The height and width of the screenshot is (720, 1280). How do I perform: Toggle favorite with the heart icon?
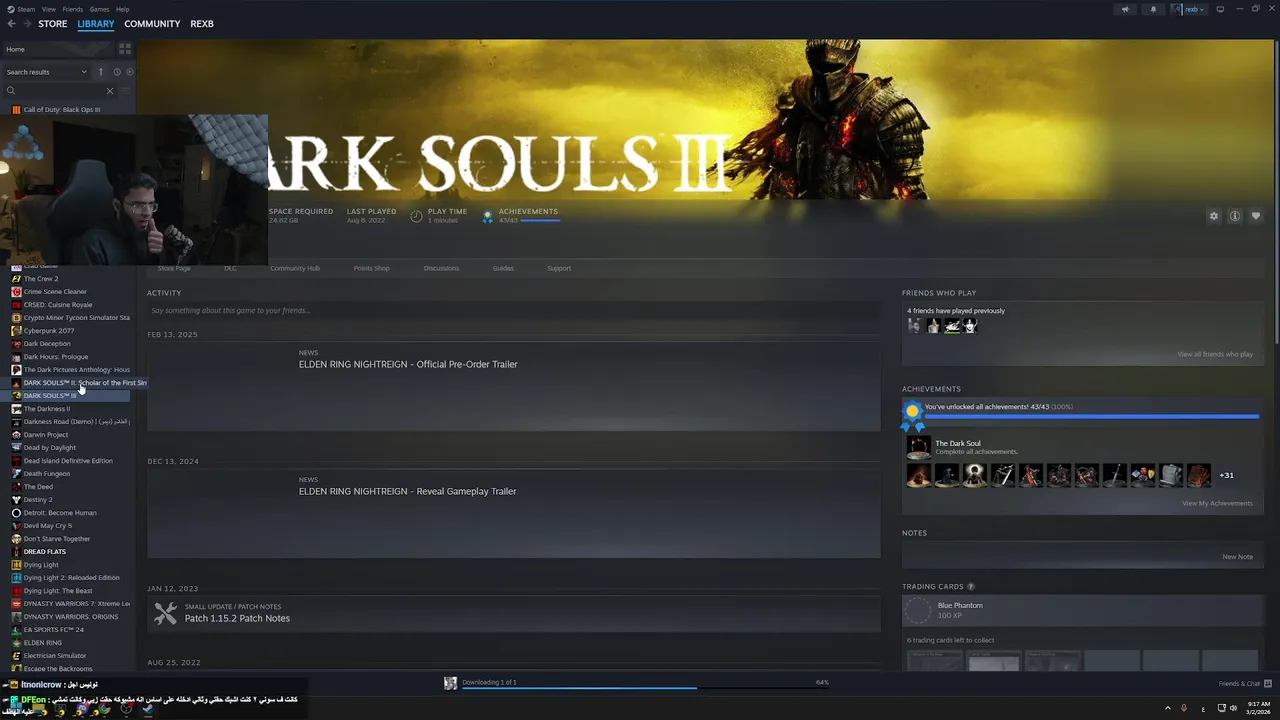(1256, 216)
